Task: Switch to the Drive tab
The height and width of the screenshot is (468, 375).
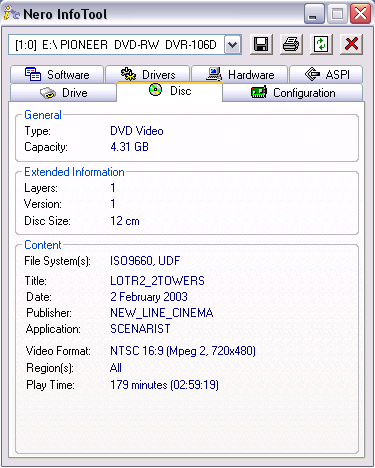Action: [63, 93]
